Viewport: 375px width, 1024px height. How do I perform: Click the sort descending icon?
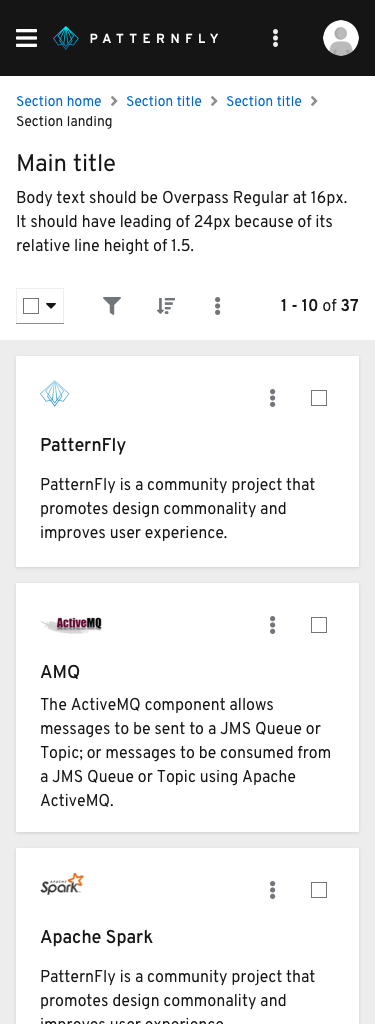(166, 306)
